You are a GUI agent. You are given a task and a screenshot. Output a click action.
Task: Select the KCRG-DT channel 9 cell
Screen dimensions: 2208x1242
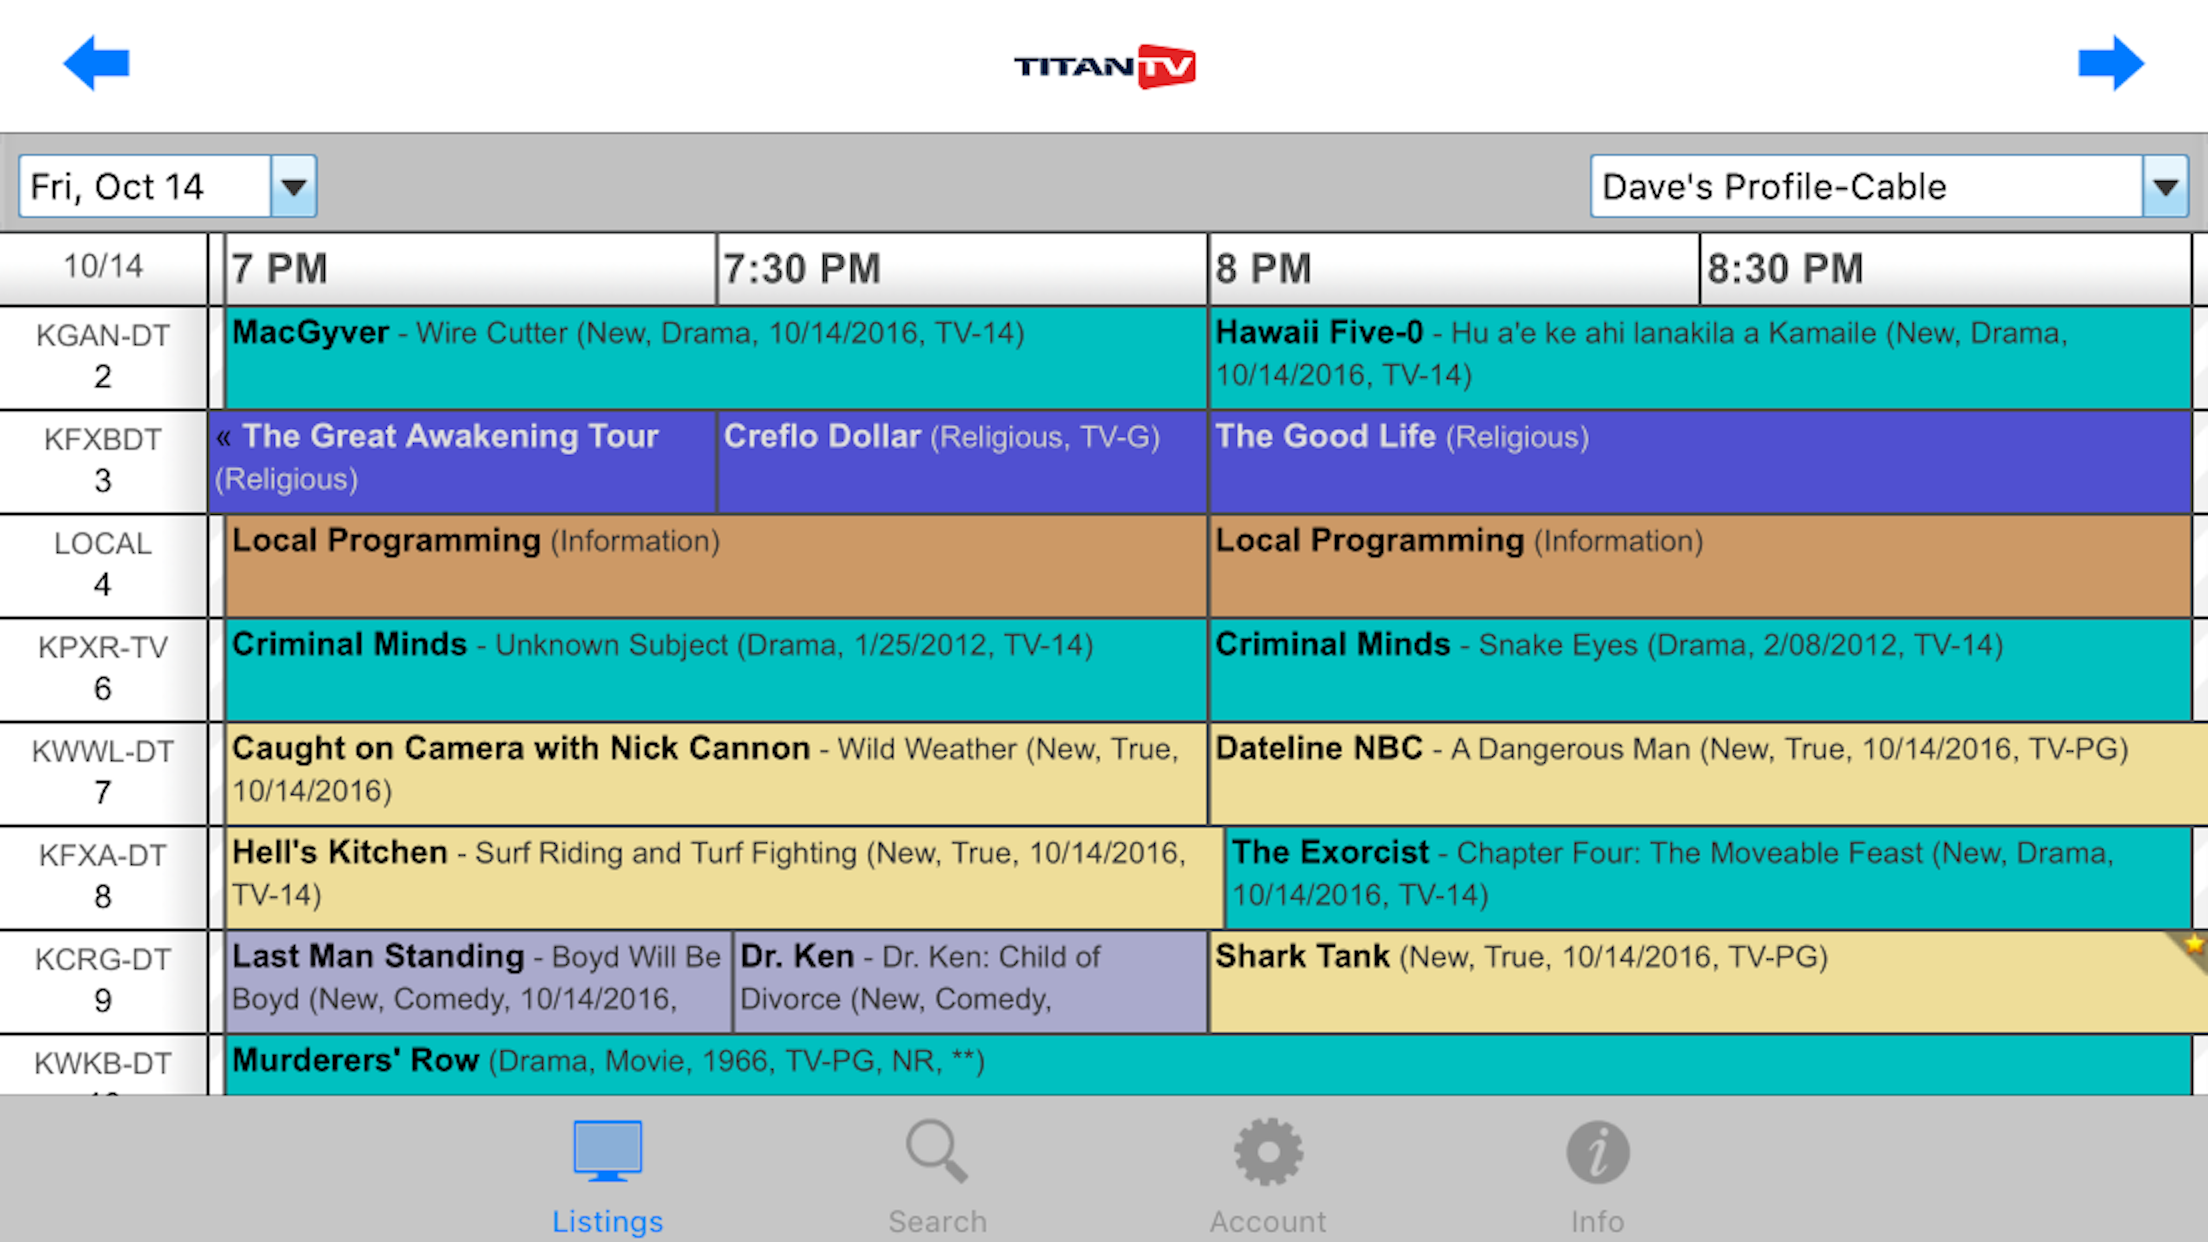coord(103,980)
